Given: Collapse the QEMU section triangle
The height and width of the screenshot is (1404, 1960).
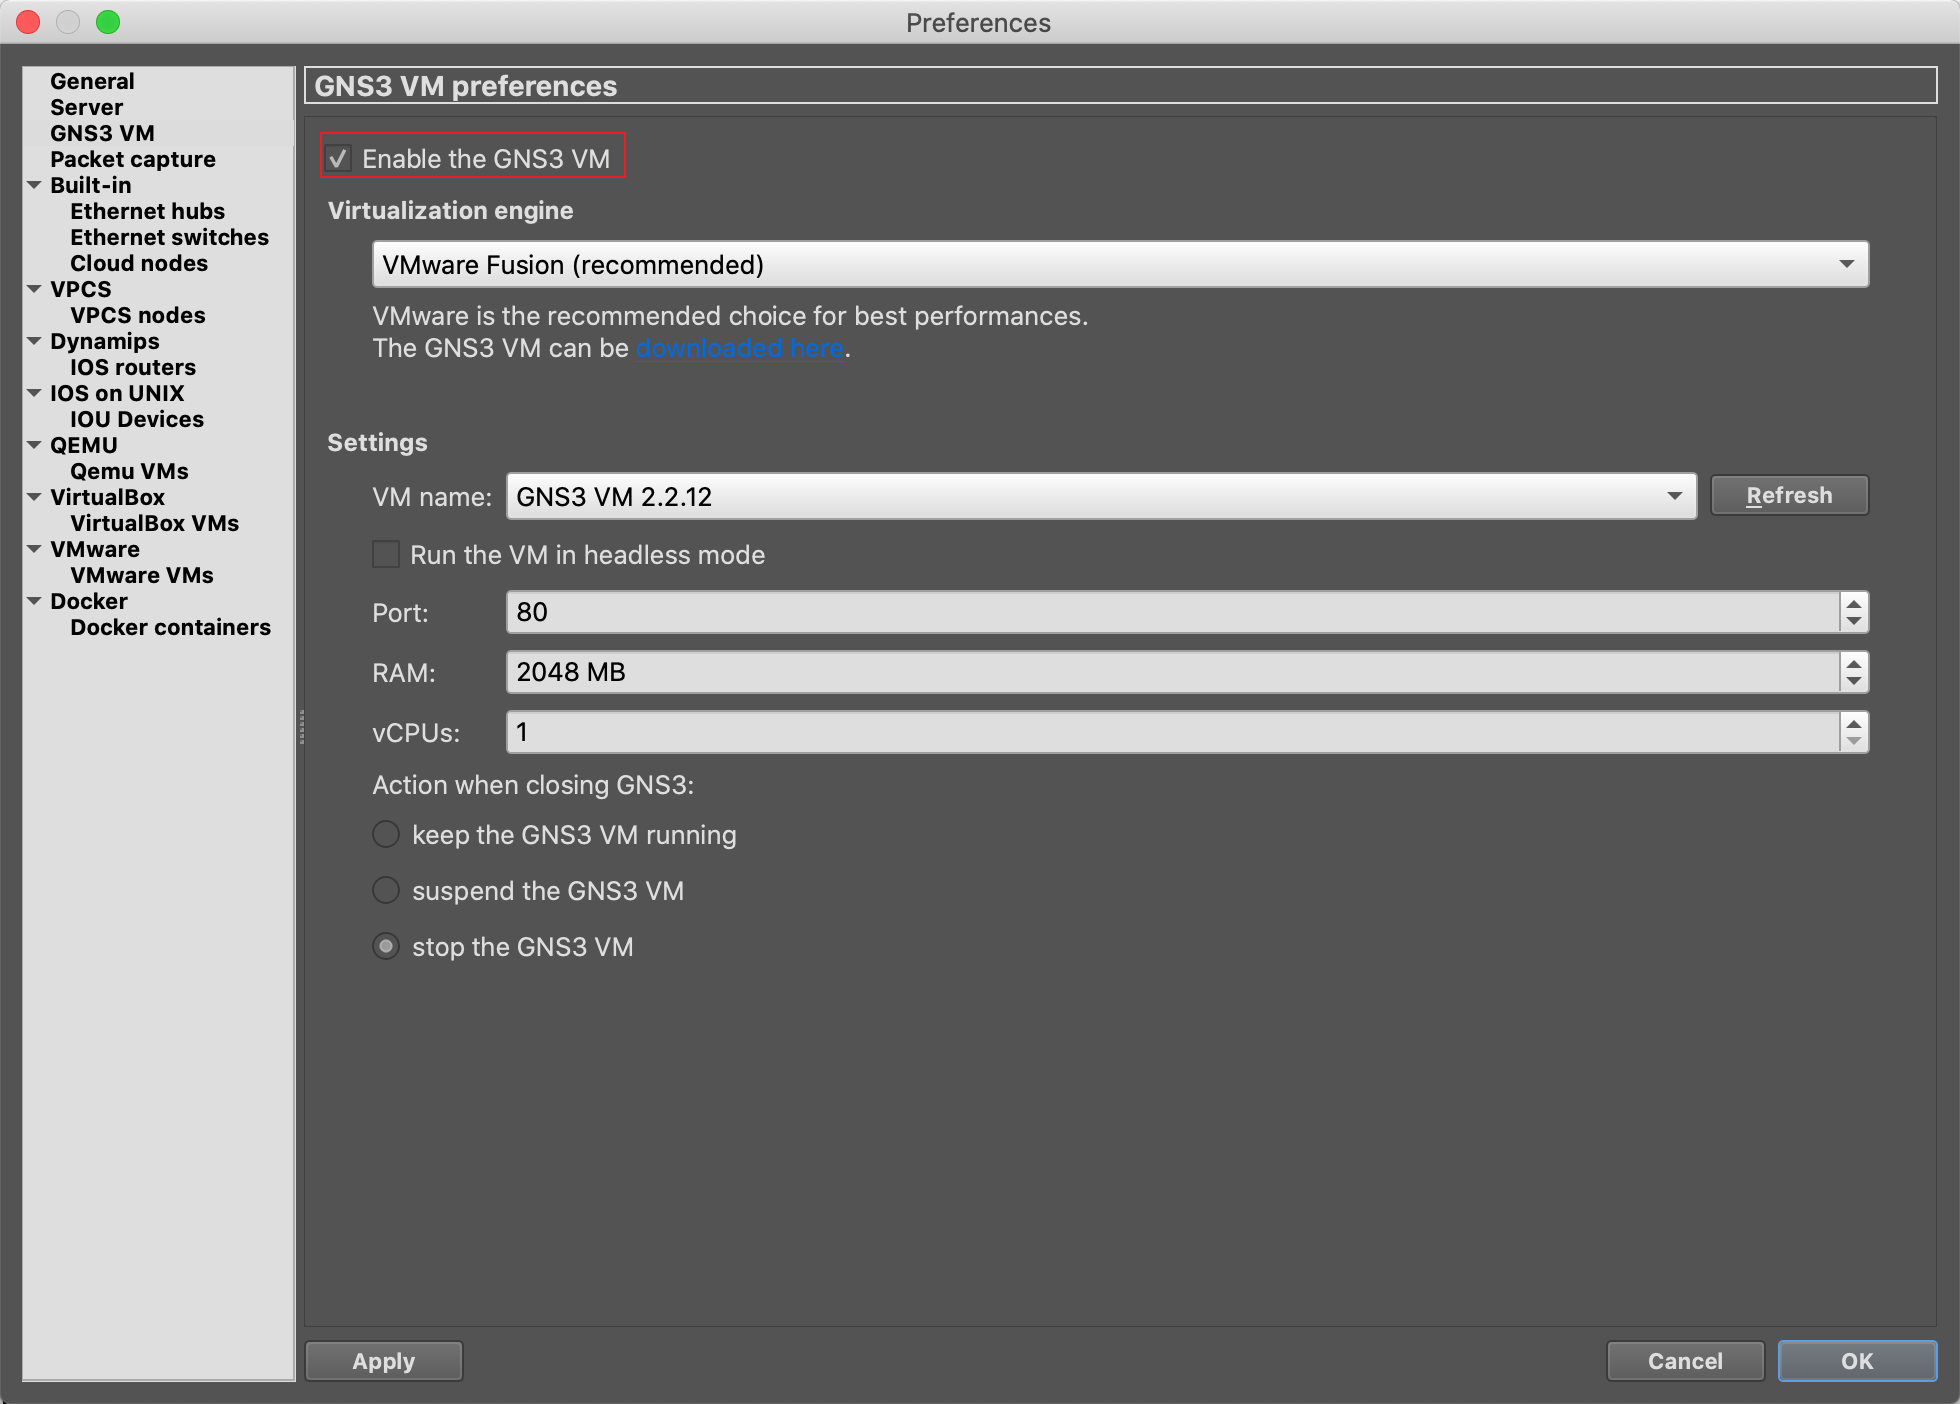Looking at the screenshot, I should pyautogui.click(x=34, y=446).
